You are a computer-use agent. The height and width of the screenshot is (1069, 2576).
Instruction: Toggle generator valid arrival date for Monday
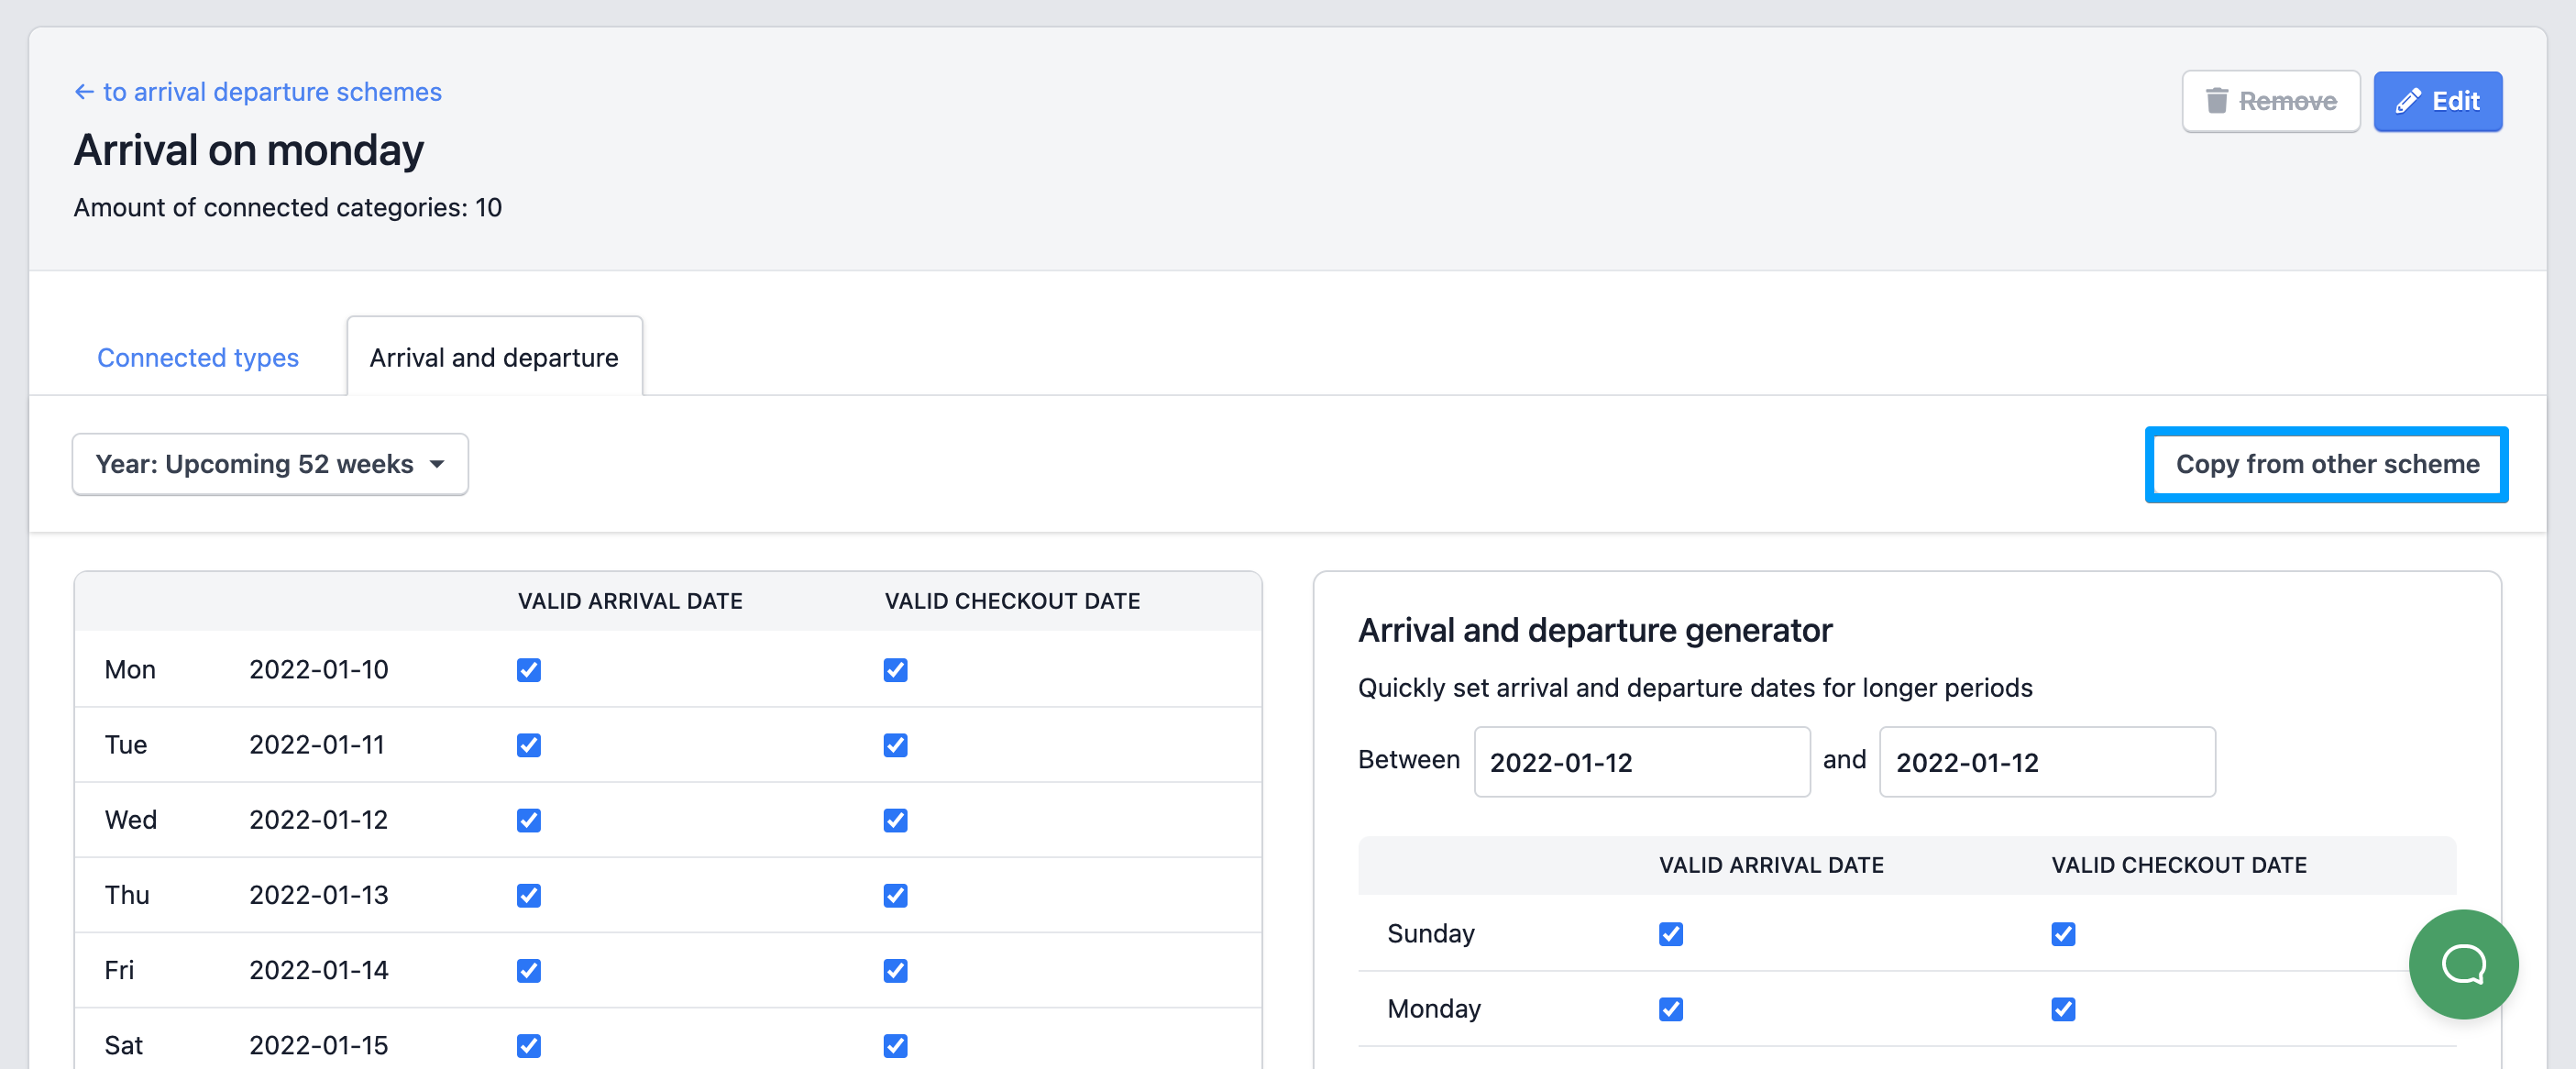(1670, 1009)
